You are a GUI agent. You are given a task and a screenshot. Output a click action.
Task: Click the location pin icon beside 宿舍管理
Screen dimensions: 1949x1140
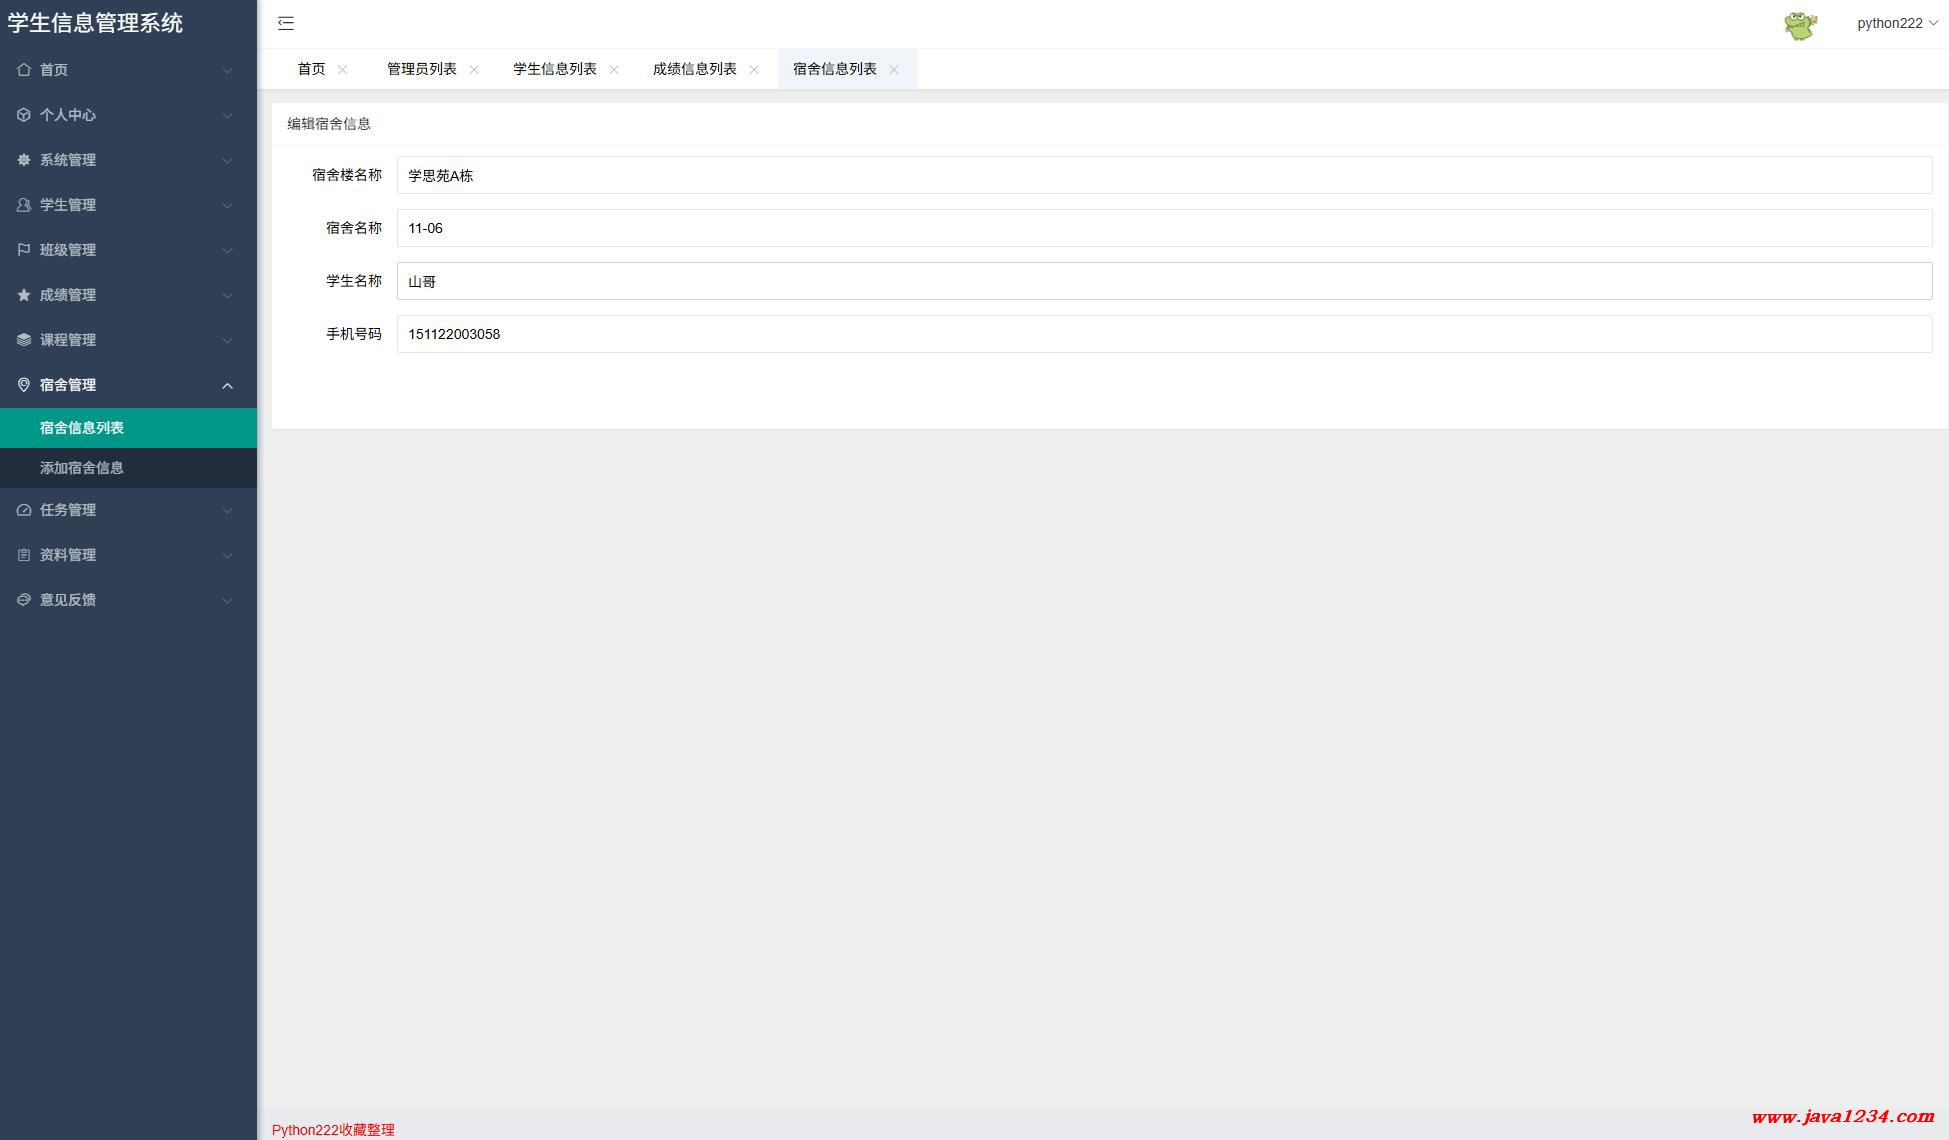pyautogui.click(x=24, y=385)
